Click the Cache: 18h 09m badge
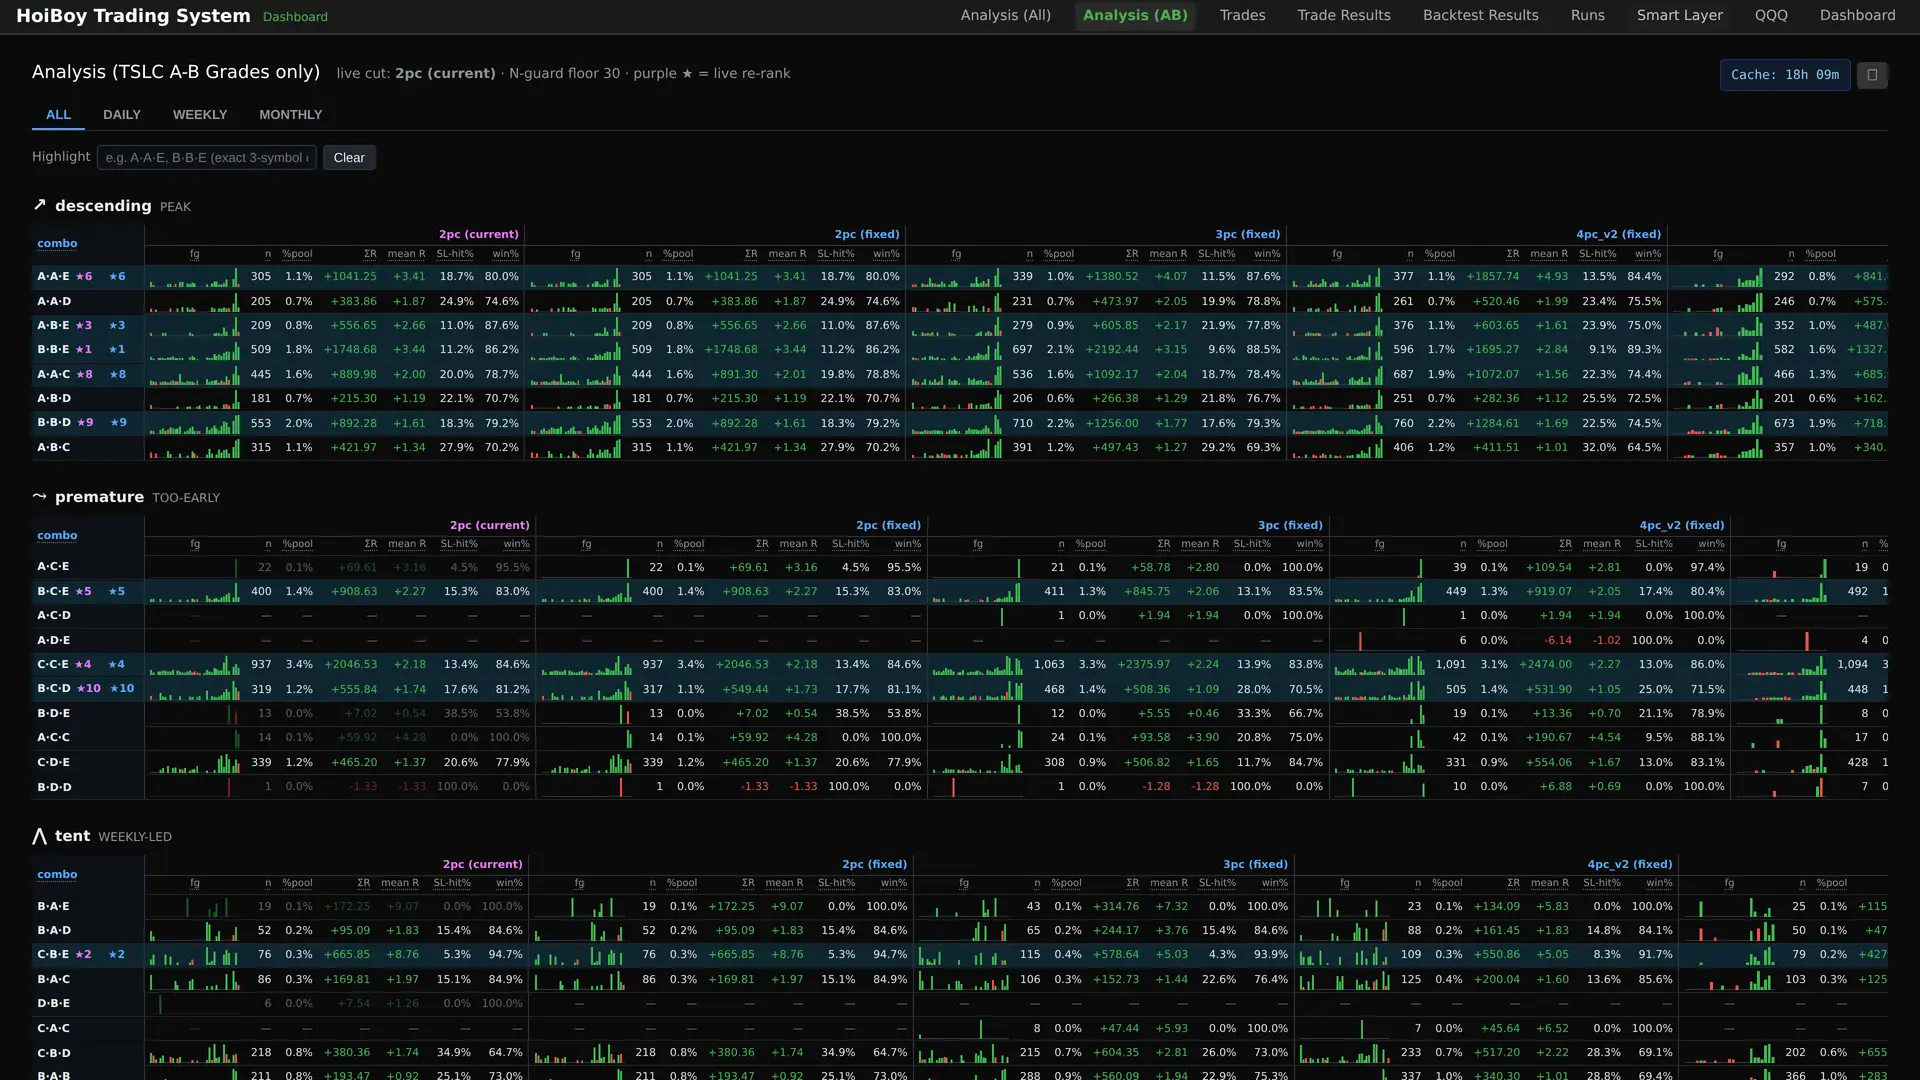This screenshot has width=1920, height=1080. coord(1785,75)
